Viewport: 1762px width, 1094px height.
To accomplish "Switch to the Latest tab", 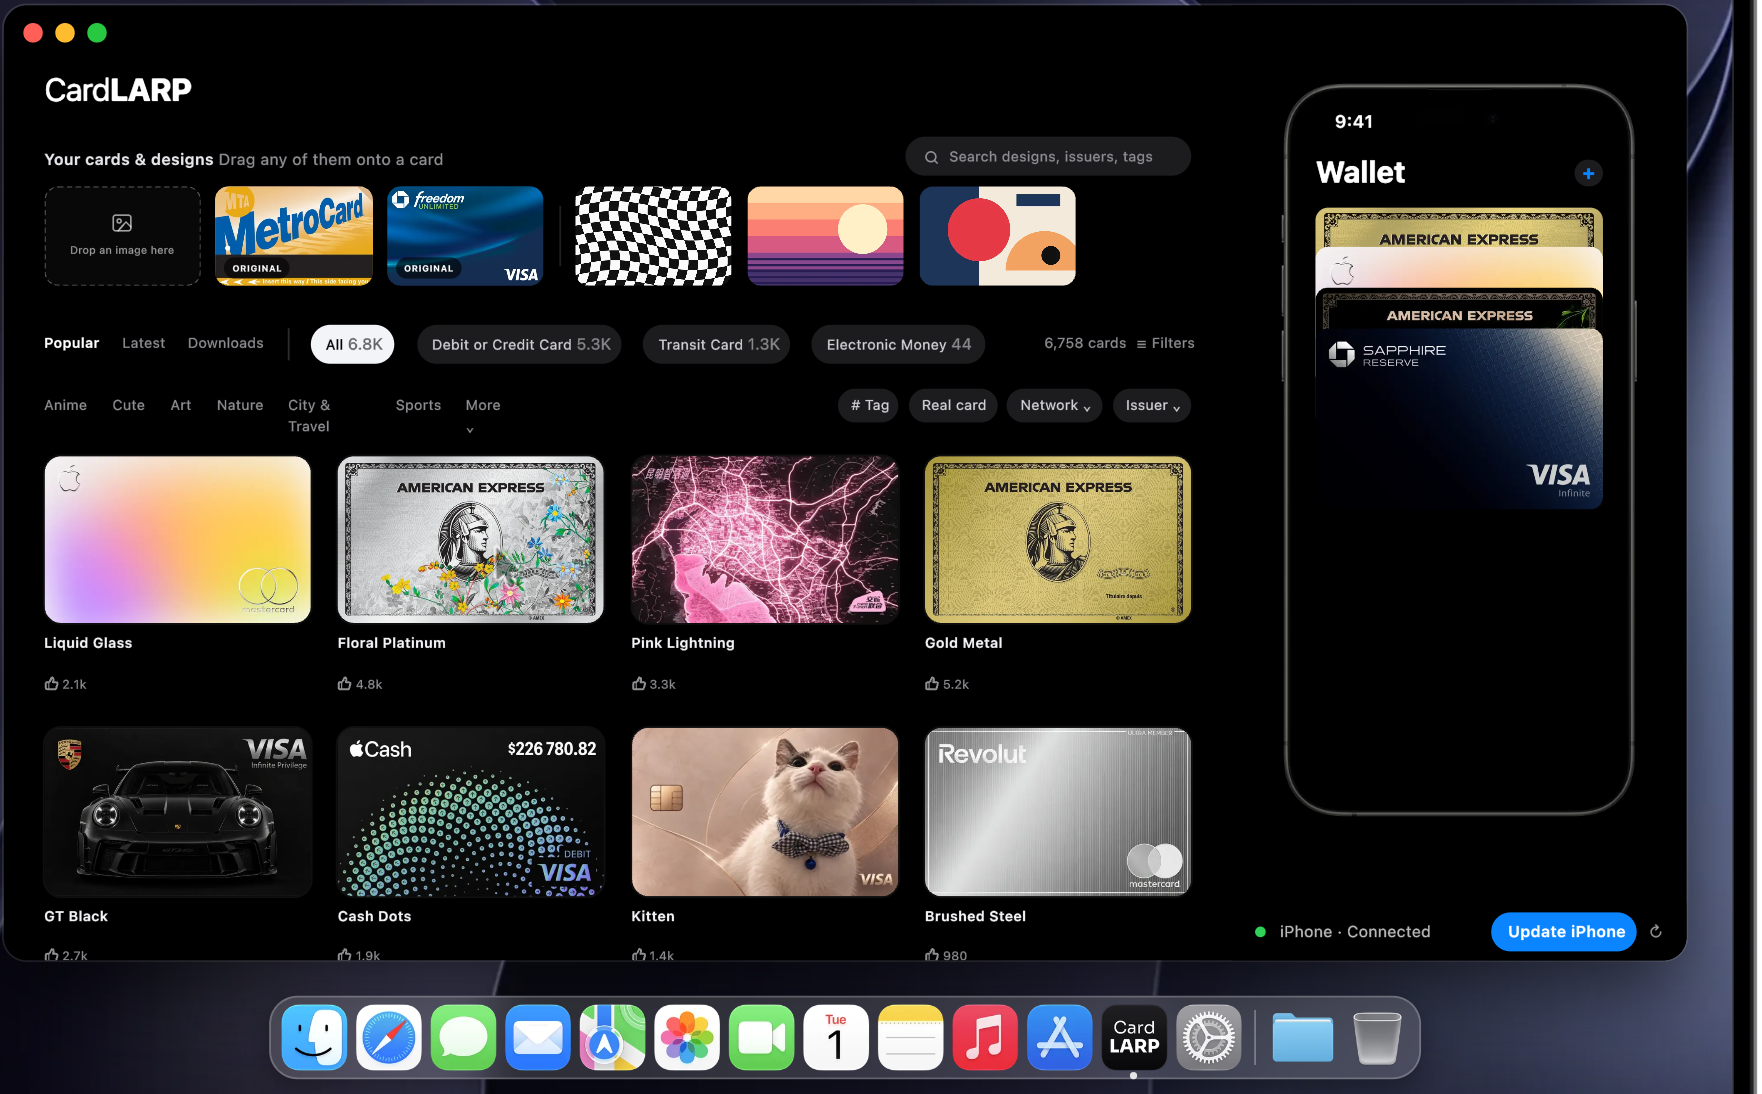I will tap(144, 343).
